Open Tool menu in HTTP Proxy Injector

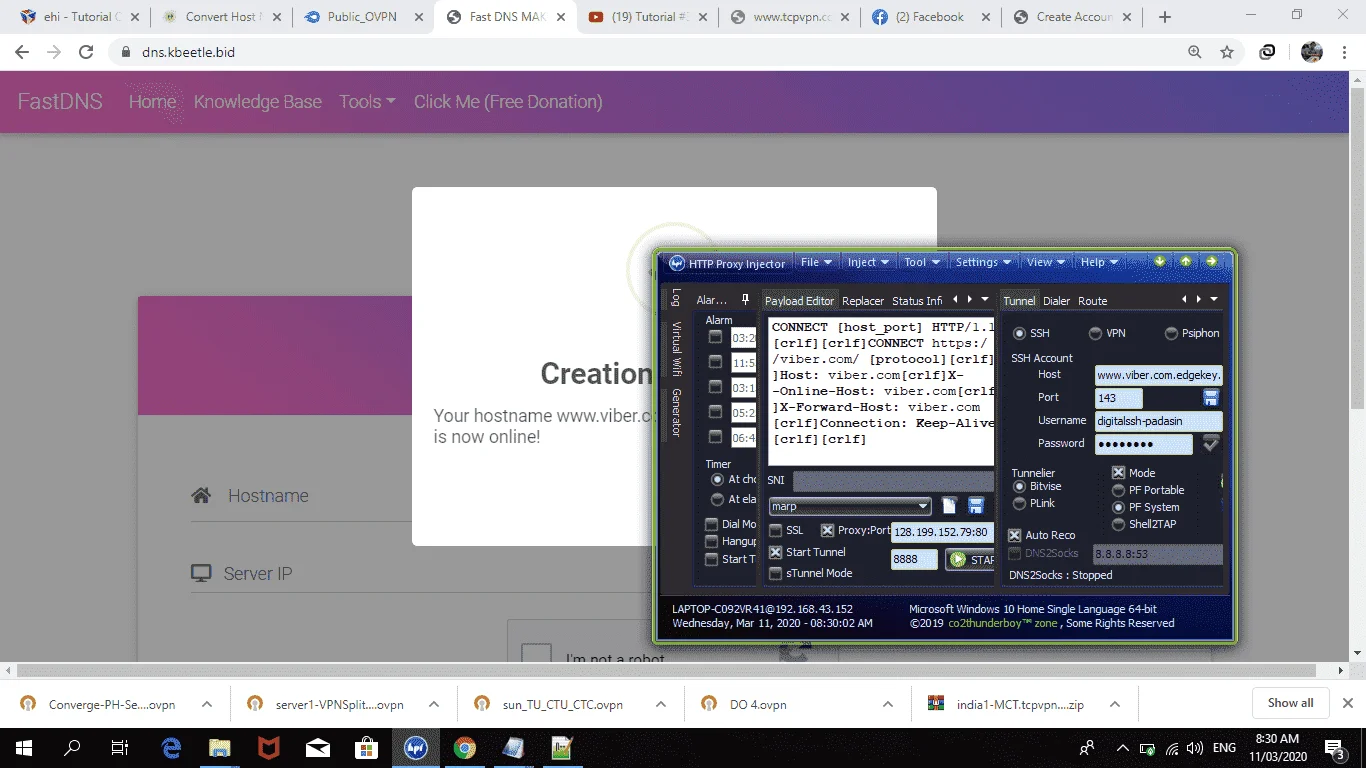tap(922, 262)
